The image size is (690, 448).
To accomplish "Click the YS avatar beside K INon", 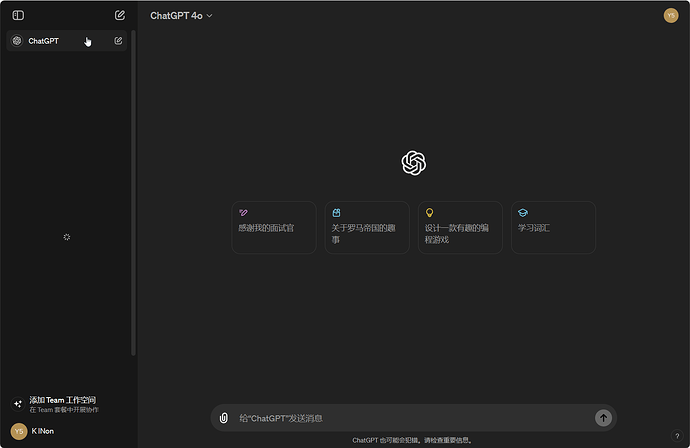I will (19, 431).
